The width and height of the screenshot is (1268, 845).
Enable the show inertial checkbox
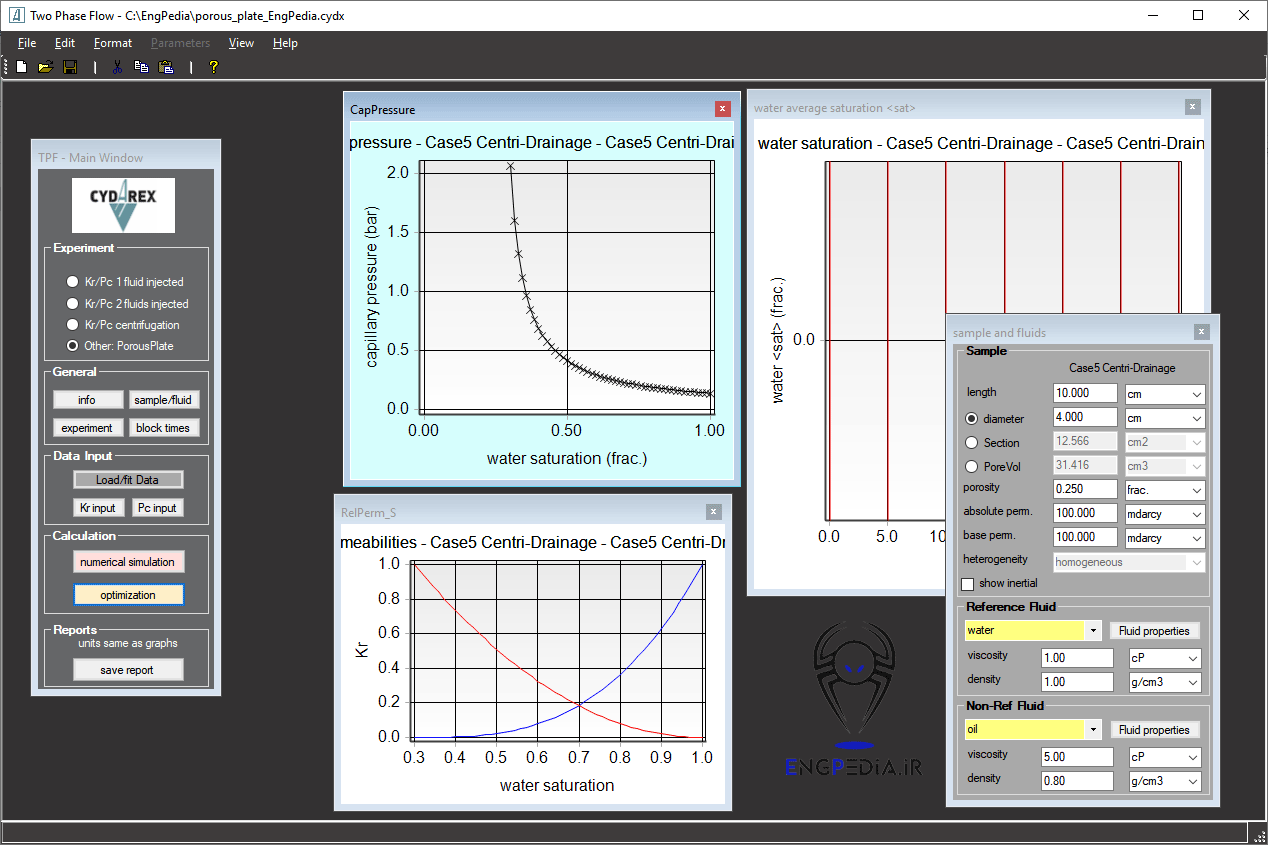coord(967,584)
